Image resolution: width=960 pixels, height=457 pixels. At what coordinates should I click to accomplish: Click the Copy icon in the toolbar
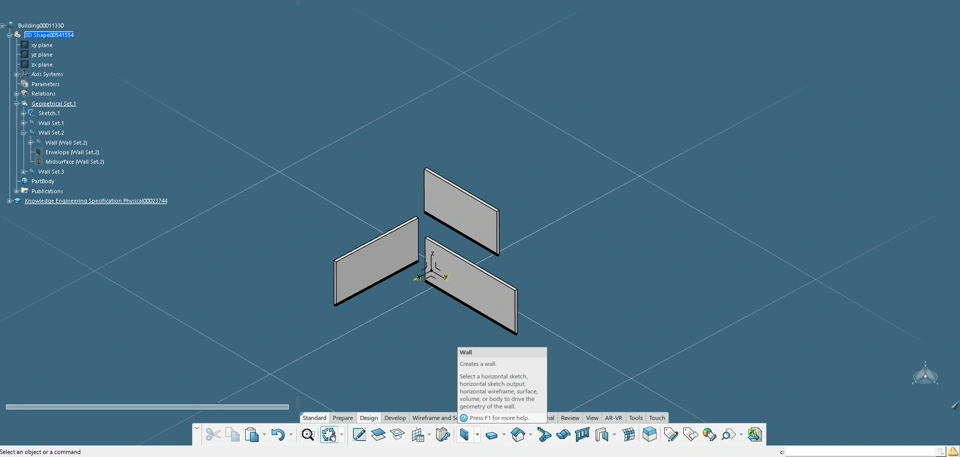point(233,434)
